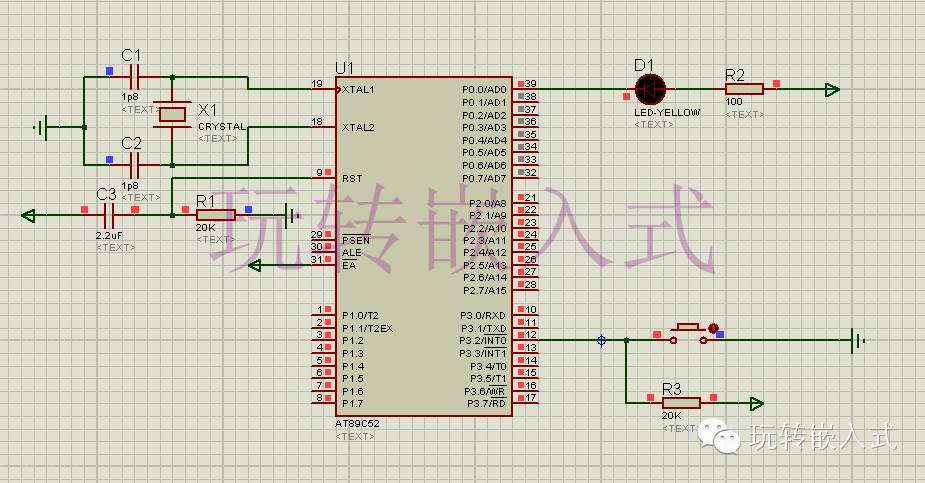Click the push button switch on INT0 line

click(x=688, y=334)
